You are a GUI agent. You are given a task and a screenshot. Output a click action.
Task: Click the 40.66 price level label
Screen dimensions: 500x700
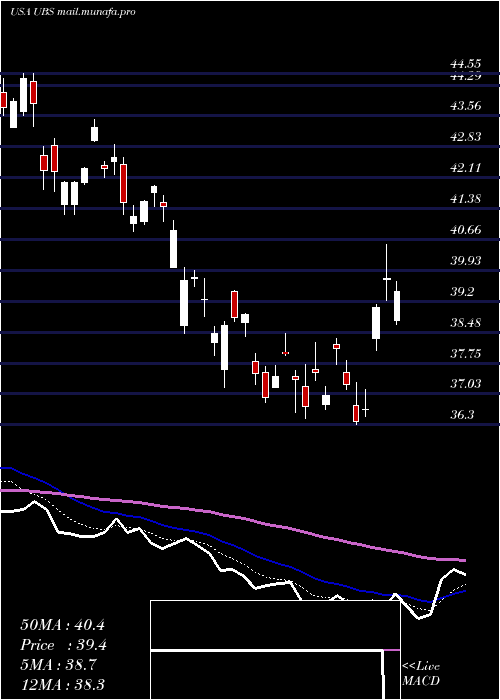tap(466, 230)
